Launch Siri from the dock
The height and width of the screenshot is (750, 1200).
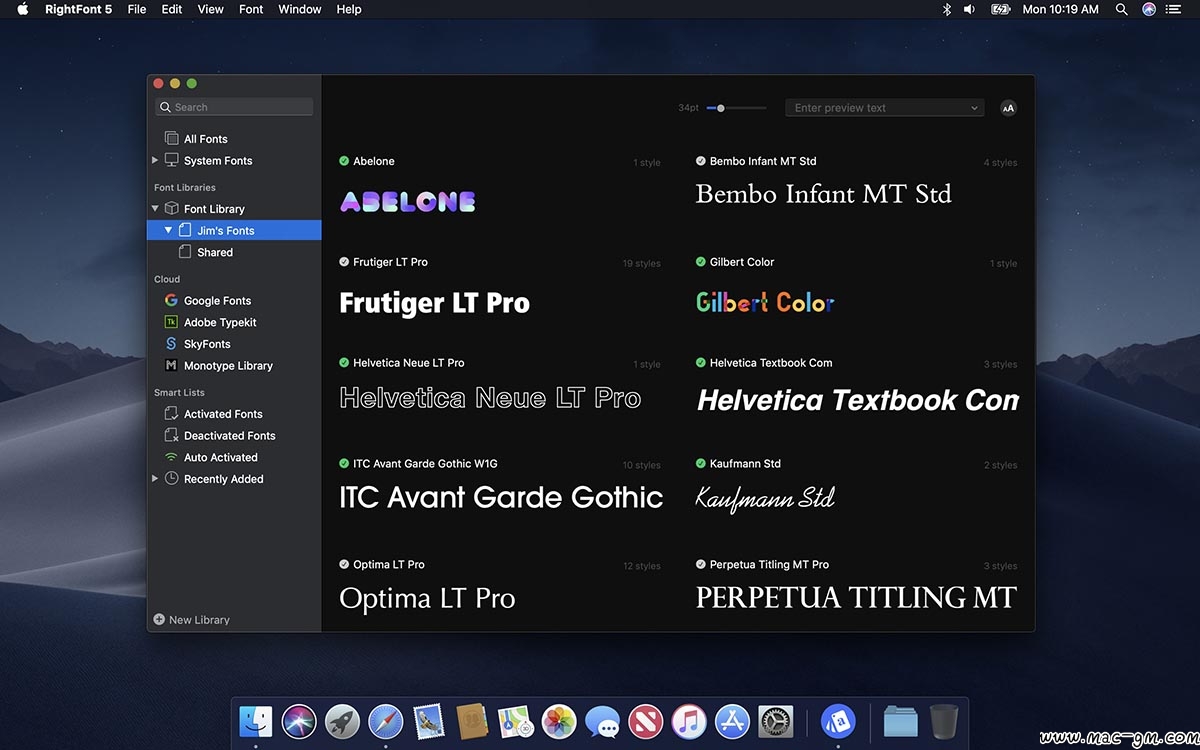[299, 721]
